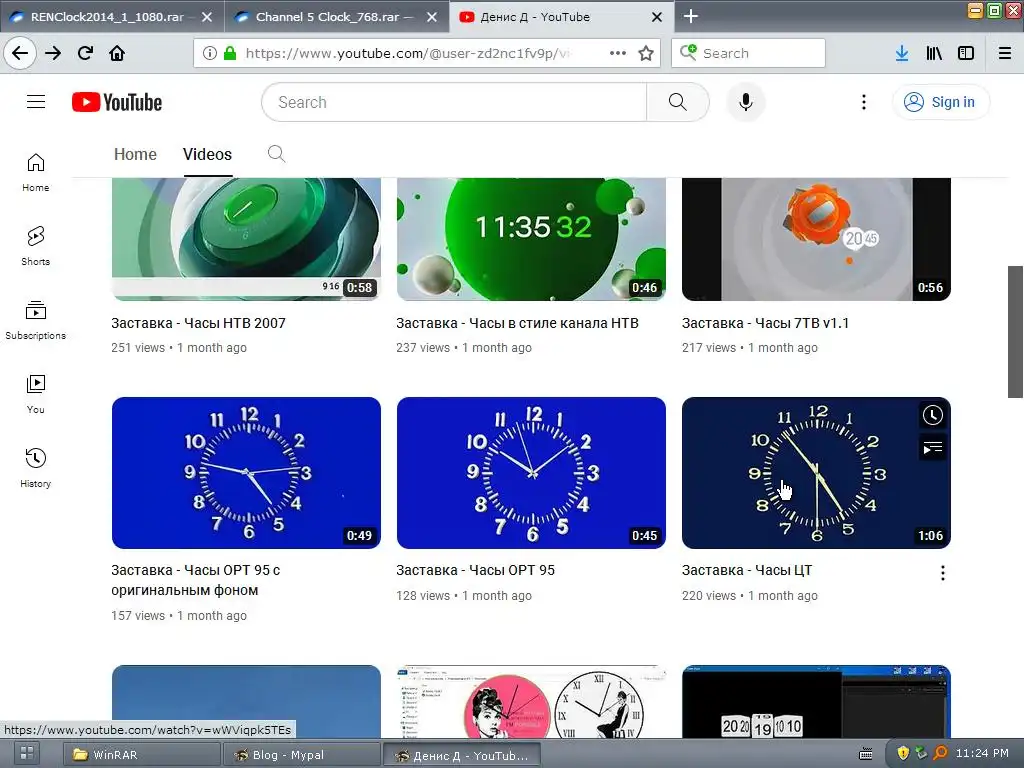The image size is (1024, 768).
Task: Click the 11:24 PM system clock
Action: tap(982, 753)
